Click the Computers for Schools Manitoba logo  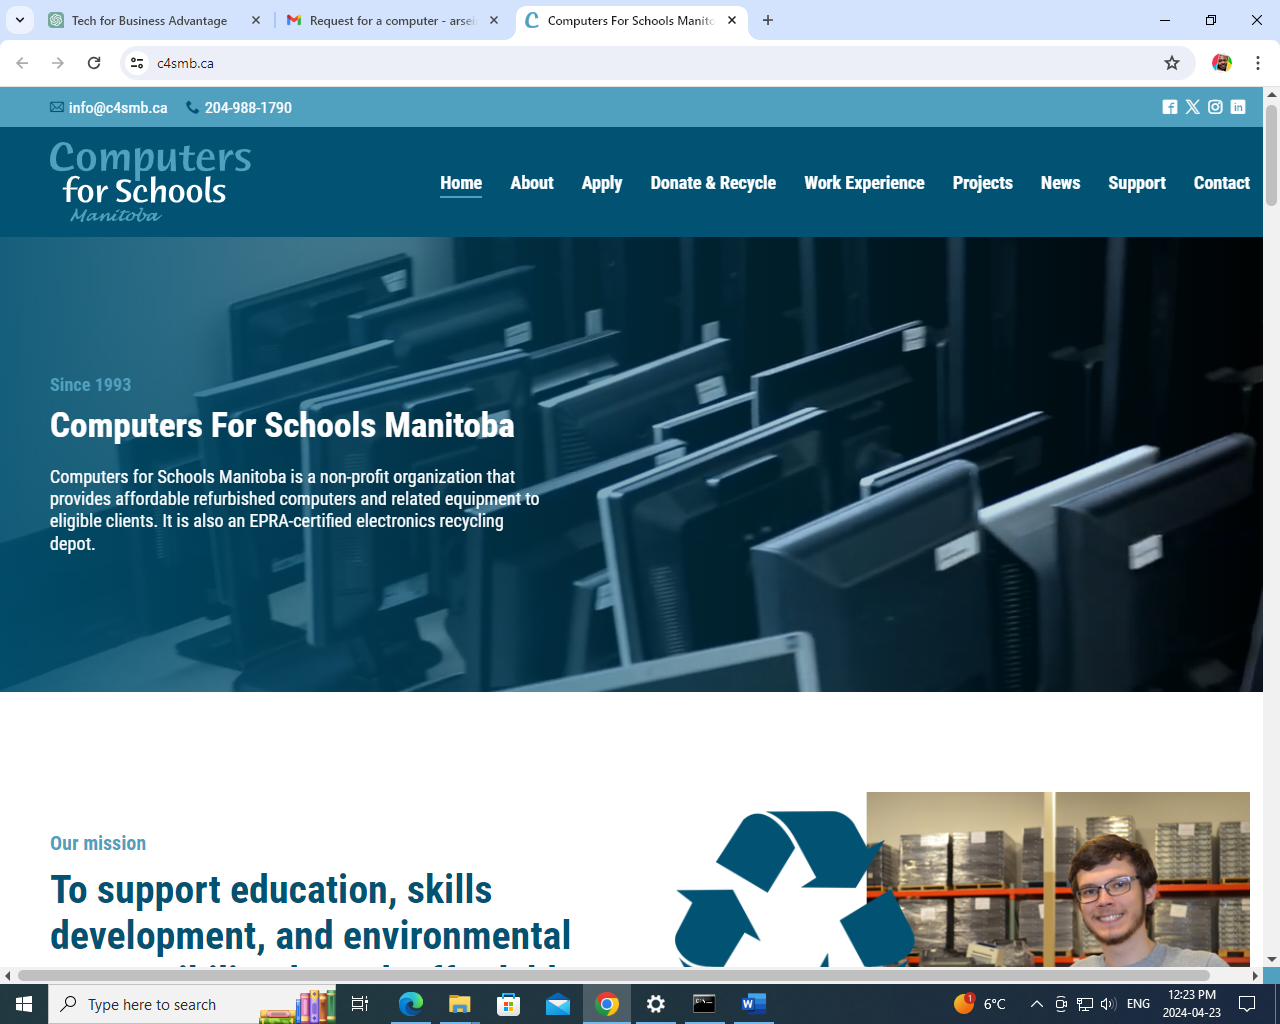pyautogui.click(x=150, y=182)
